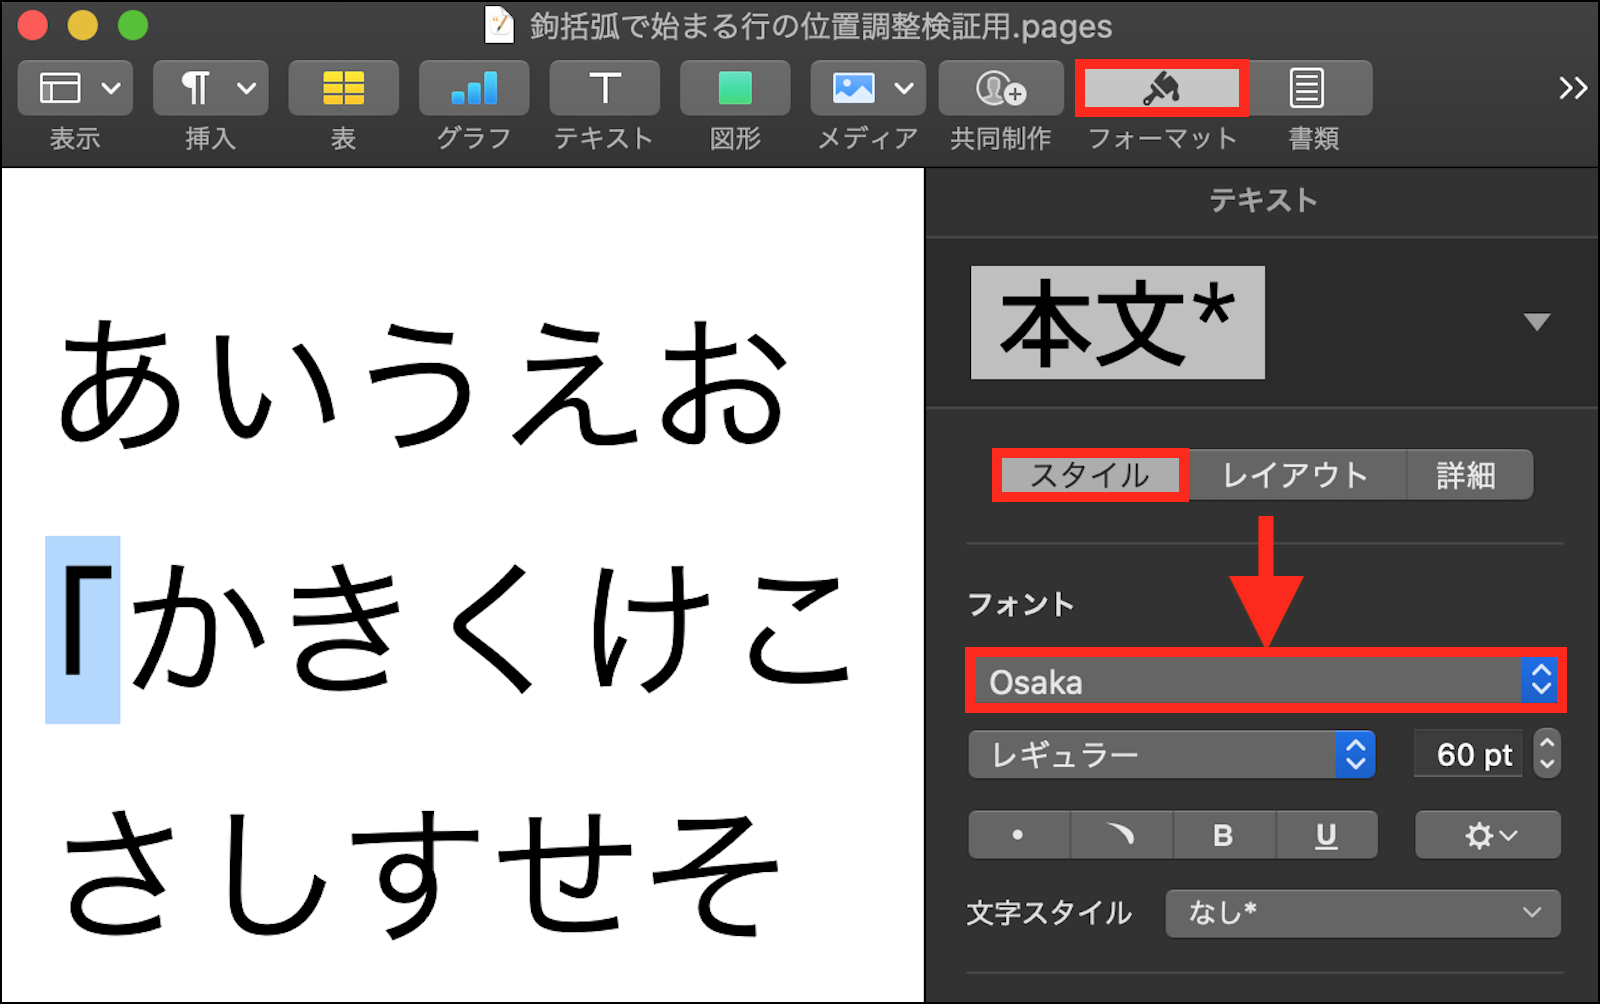Image resolution: width=1600 pixels, height=1004 pixels.
Task: Add a chart using グラフ icon
Action: click(x=474, y=88)
